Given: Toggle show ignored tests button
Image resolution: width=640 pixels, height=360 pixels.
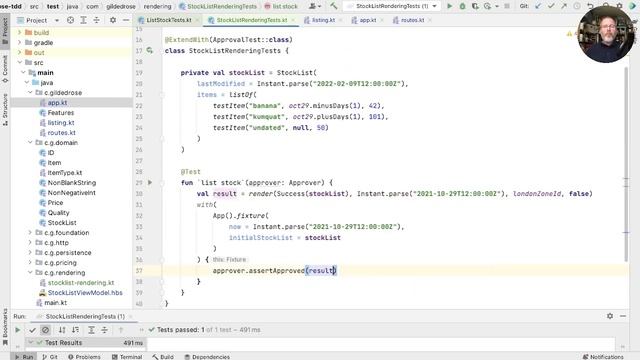Looking at the screenshot, I should click(x=45, y=330).
